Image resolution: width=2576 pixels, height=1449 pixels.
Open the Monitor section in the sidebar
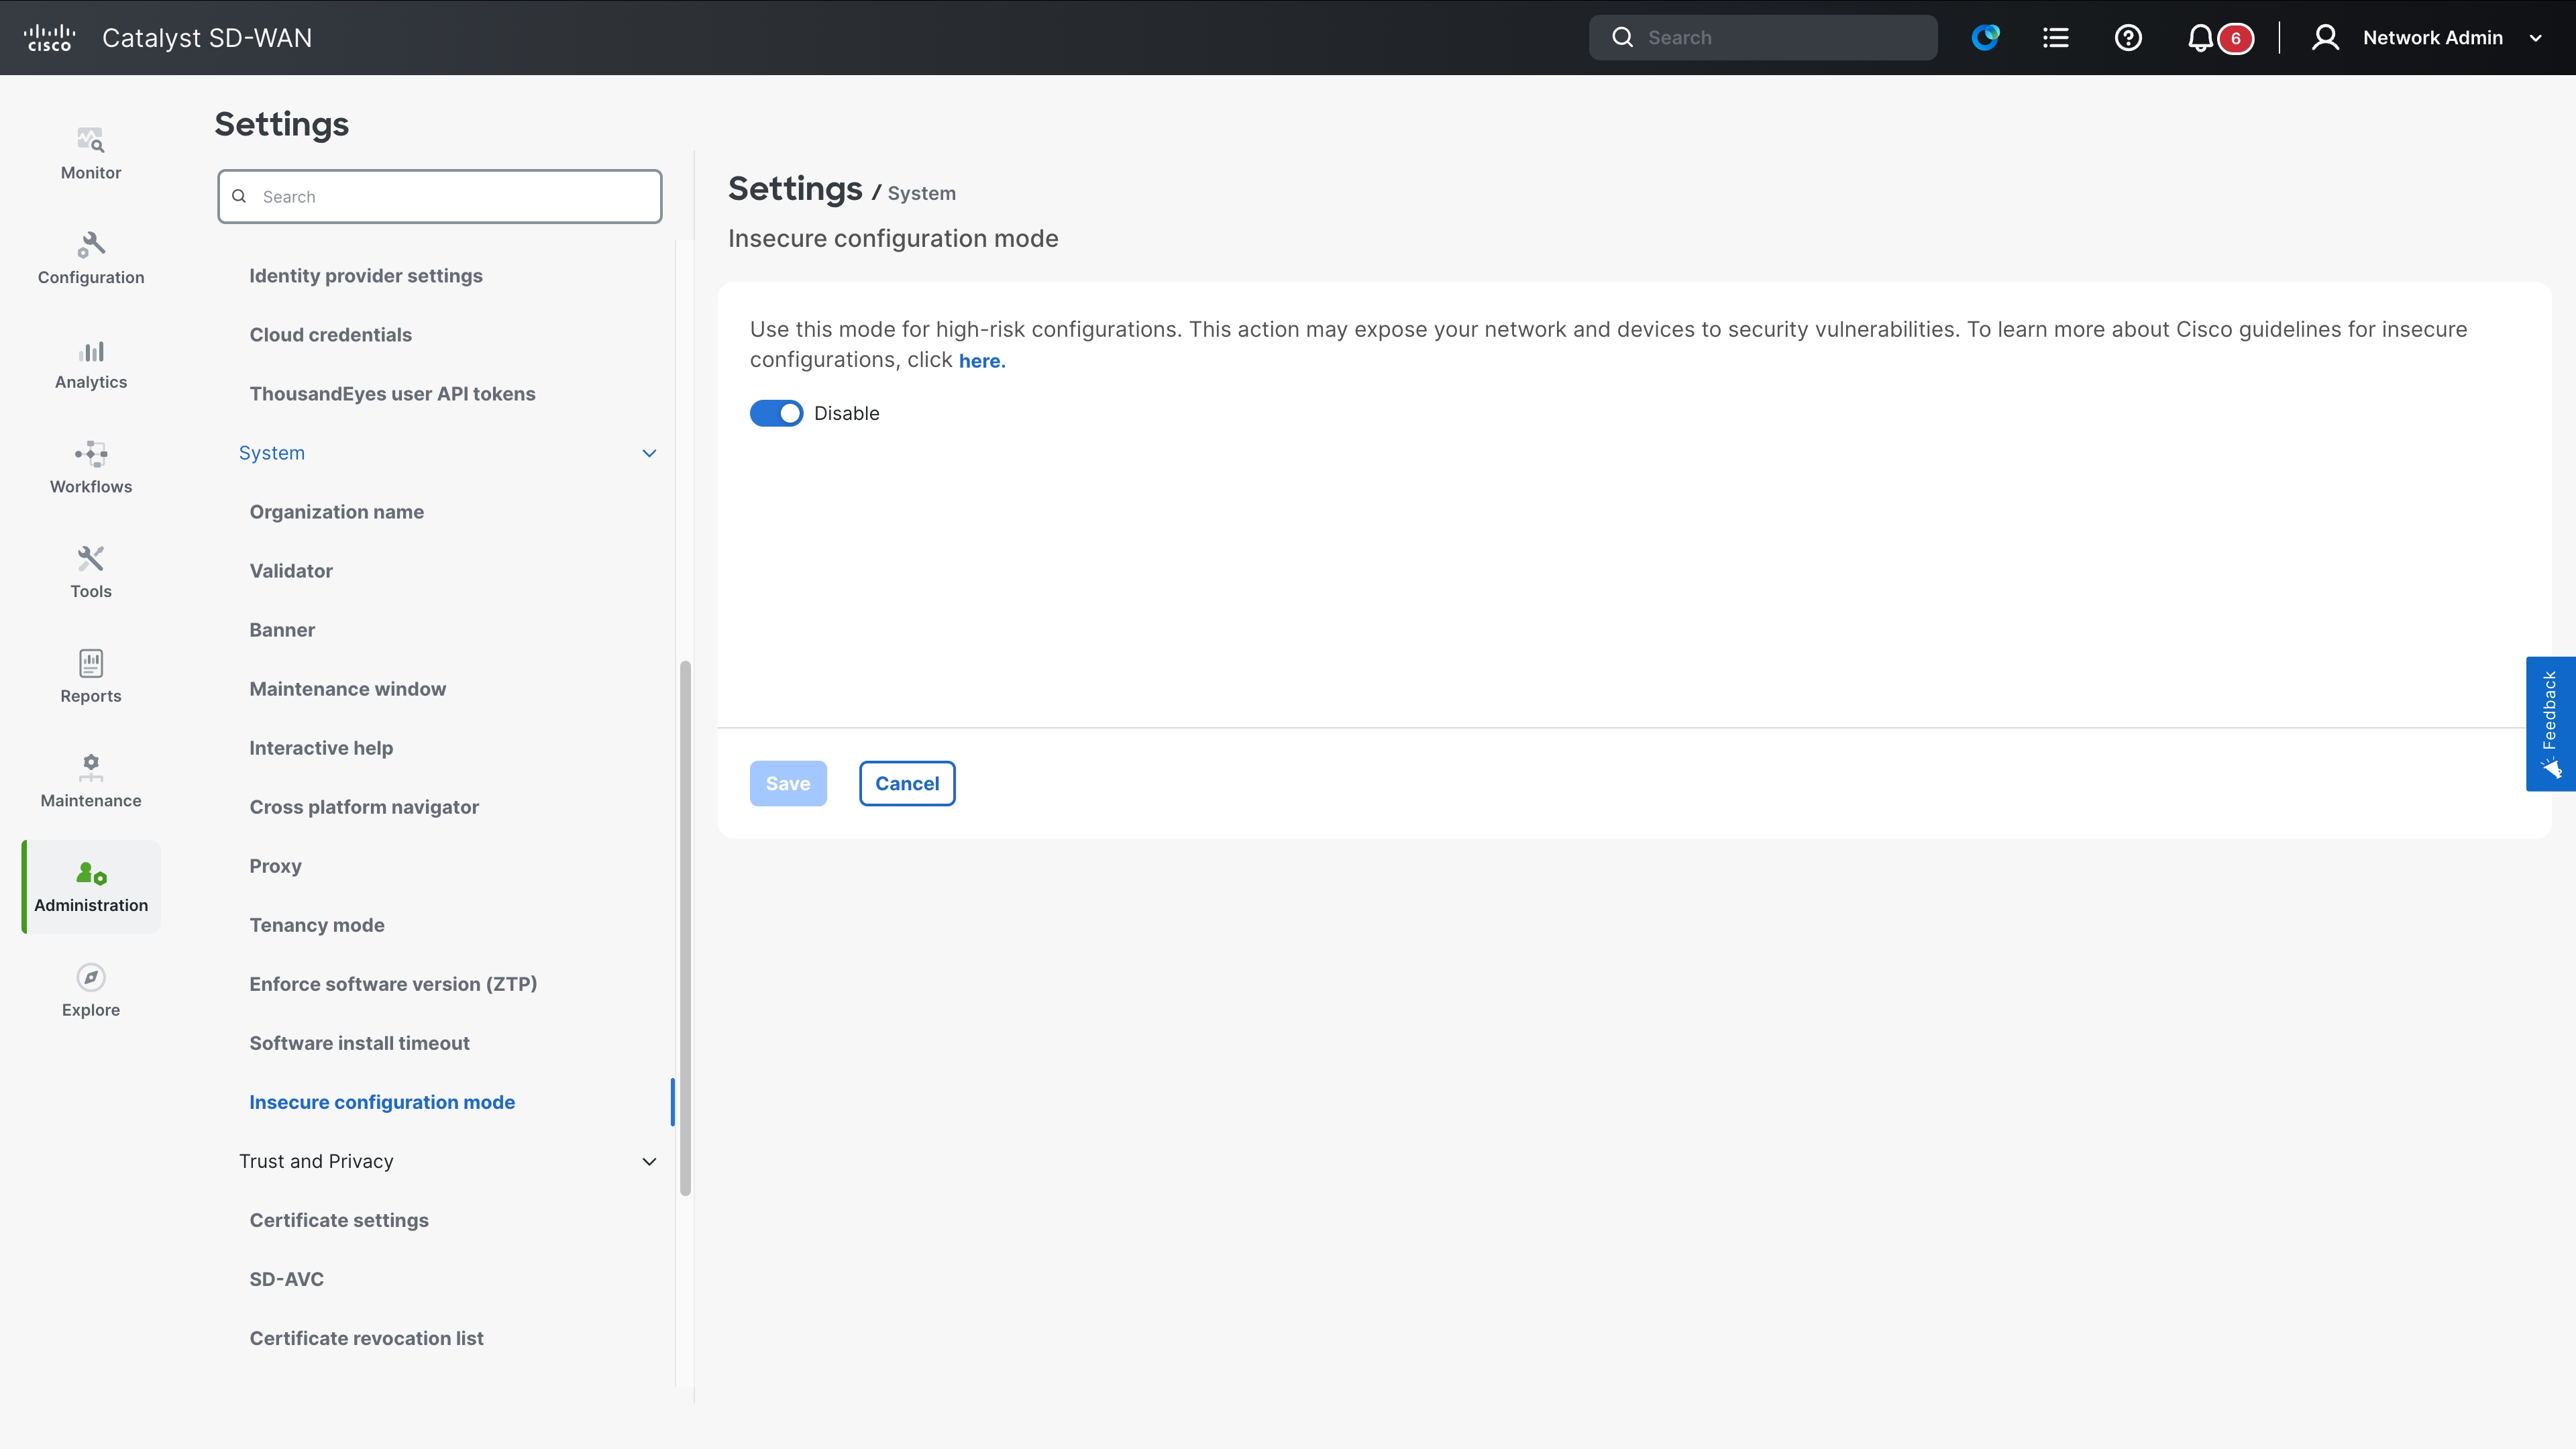(x=90, y=153)
